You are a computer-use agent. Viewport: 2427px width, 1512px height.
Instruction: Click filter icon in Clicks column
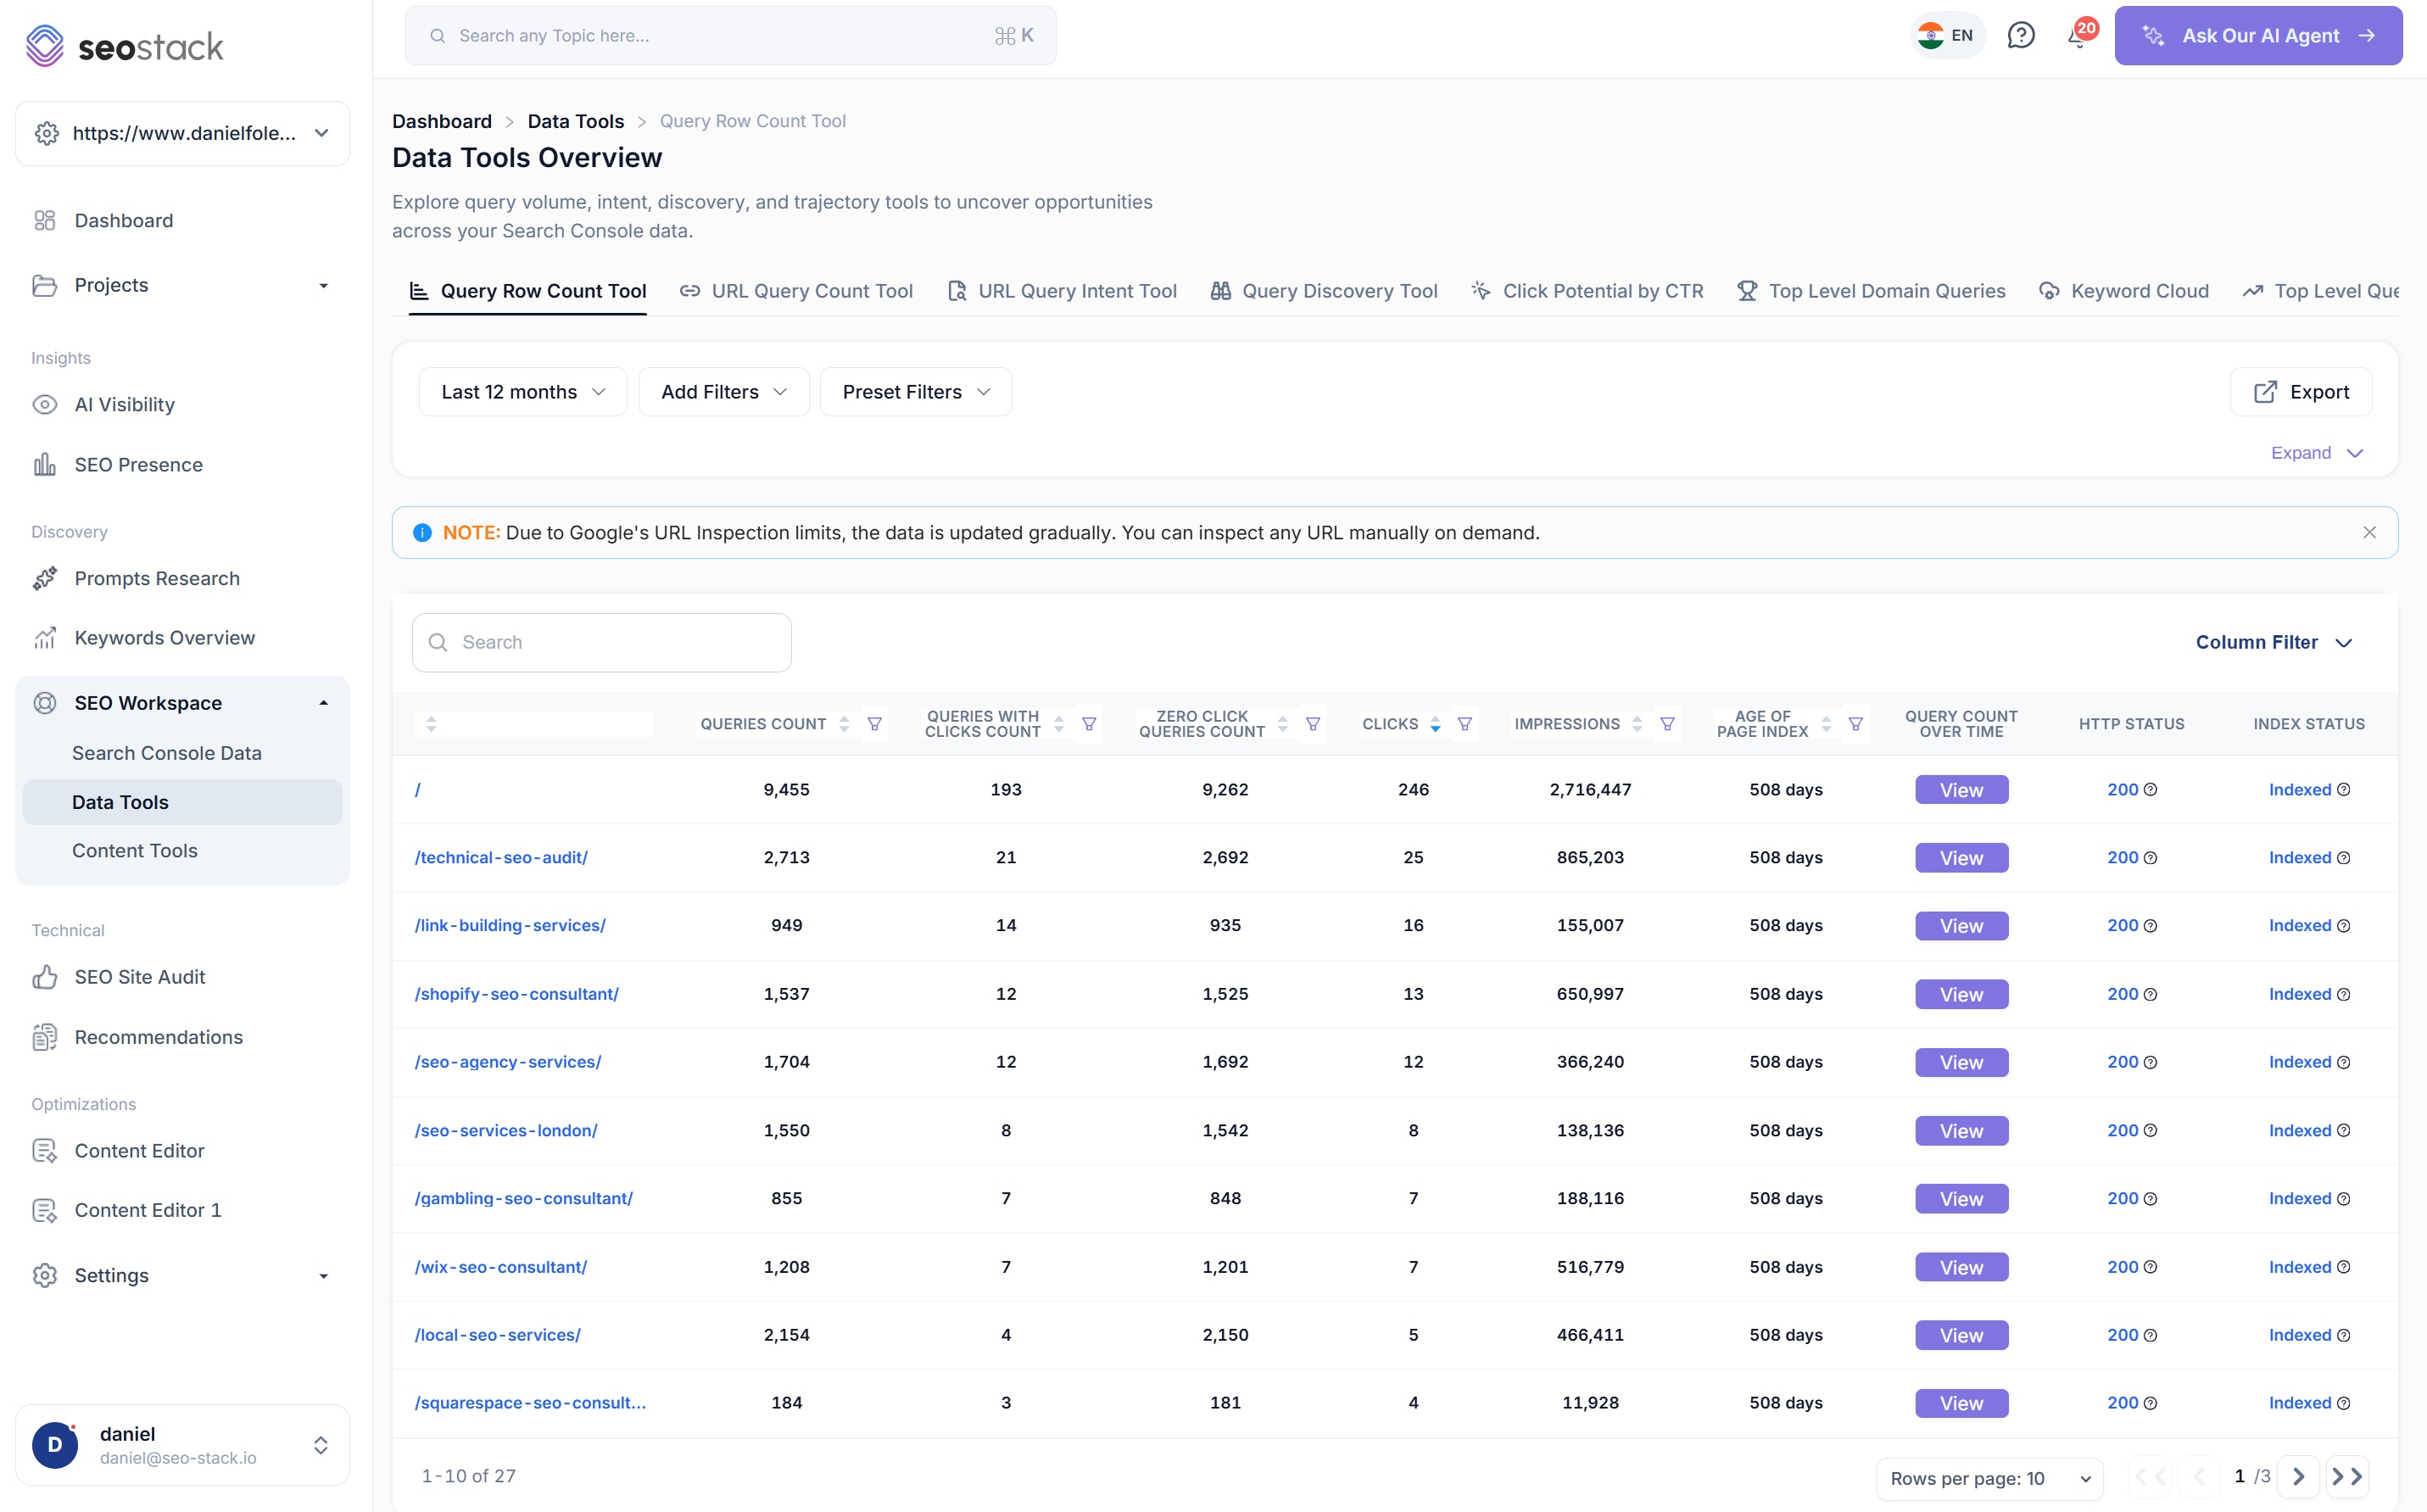(1464, 724)
